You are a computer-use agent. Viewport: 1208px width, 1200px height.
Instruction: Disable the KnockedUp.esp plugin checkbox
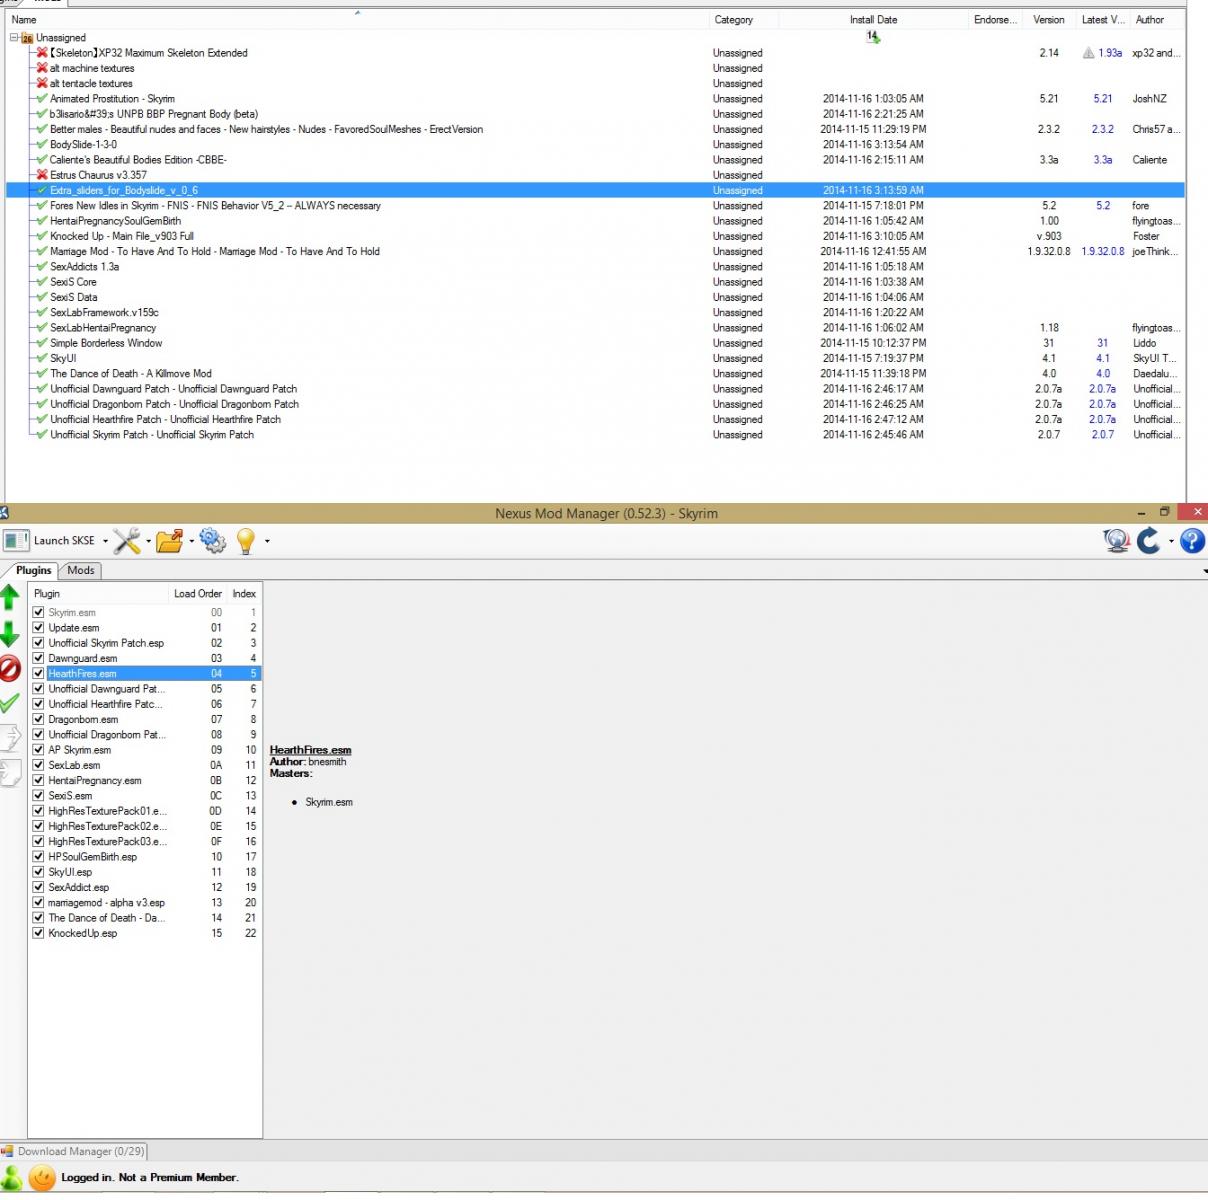coord(38,933)
